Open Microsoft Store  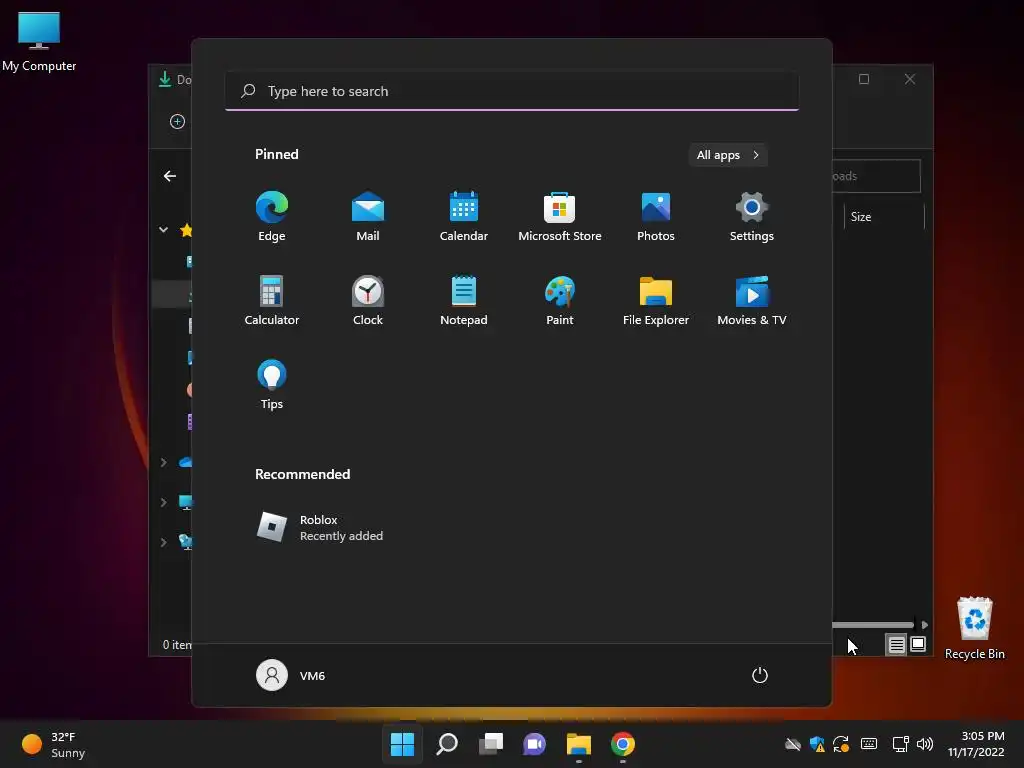pyautogui.click(x=560, y=217)
